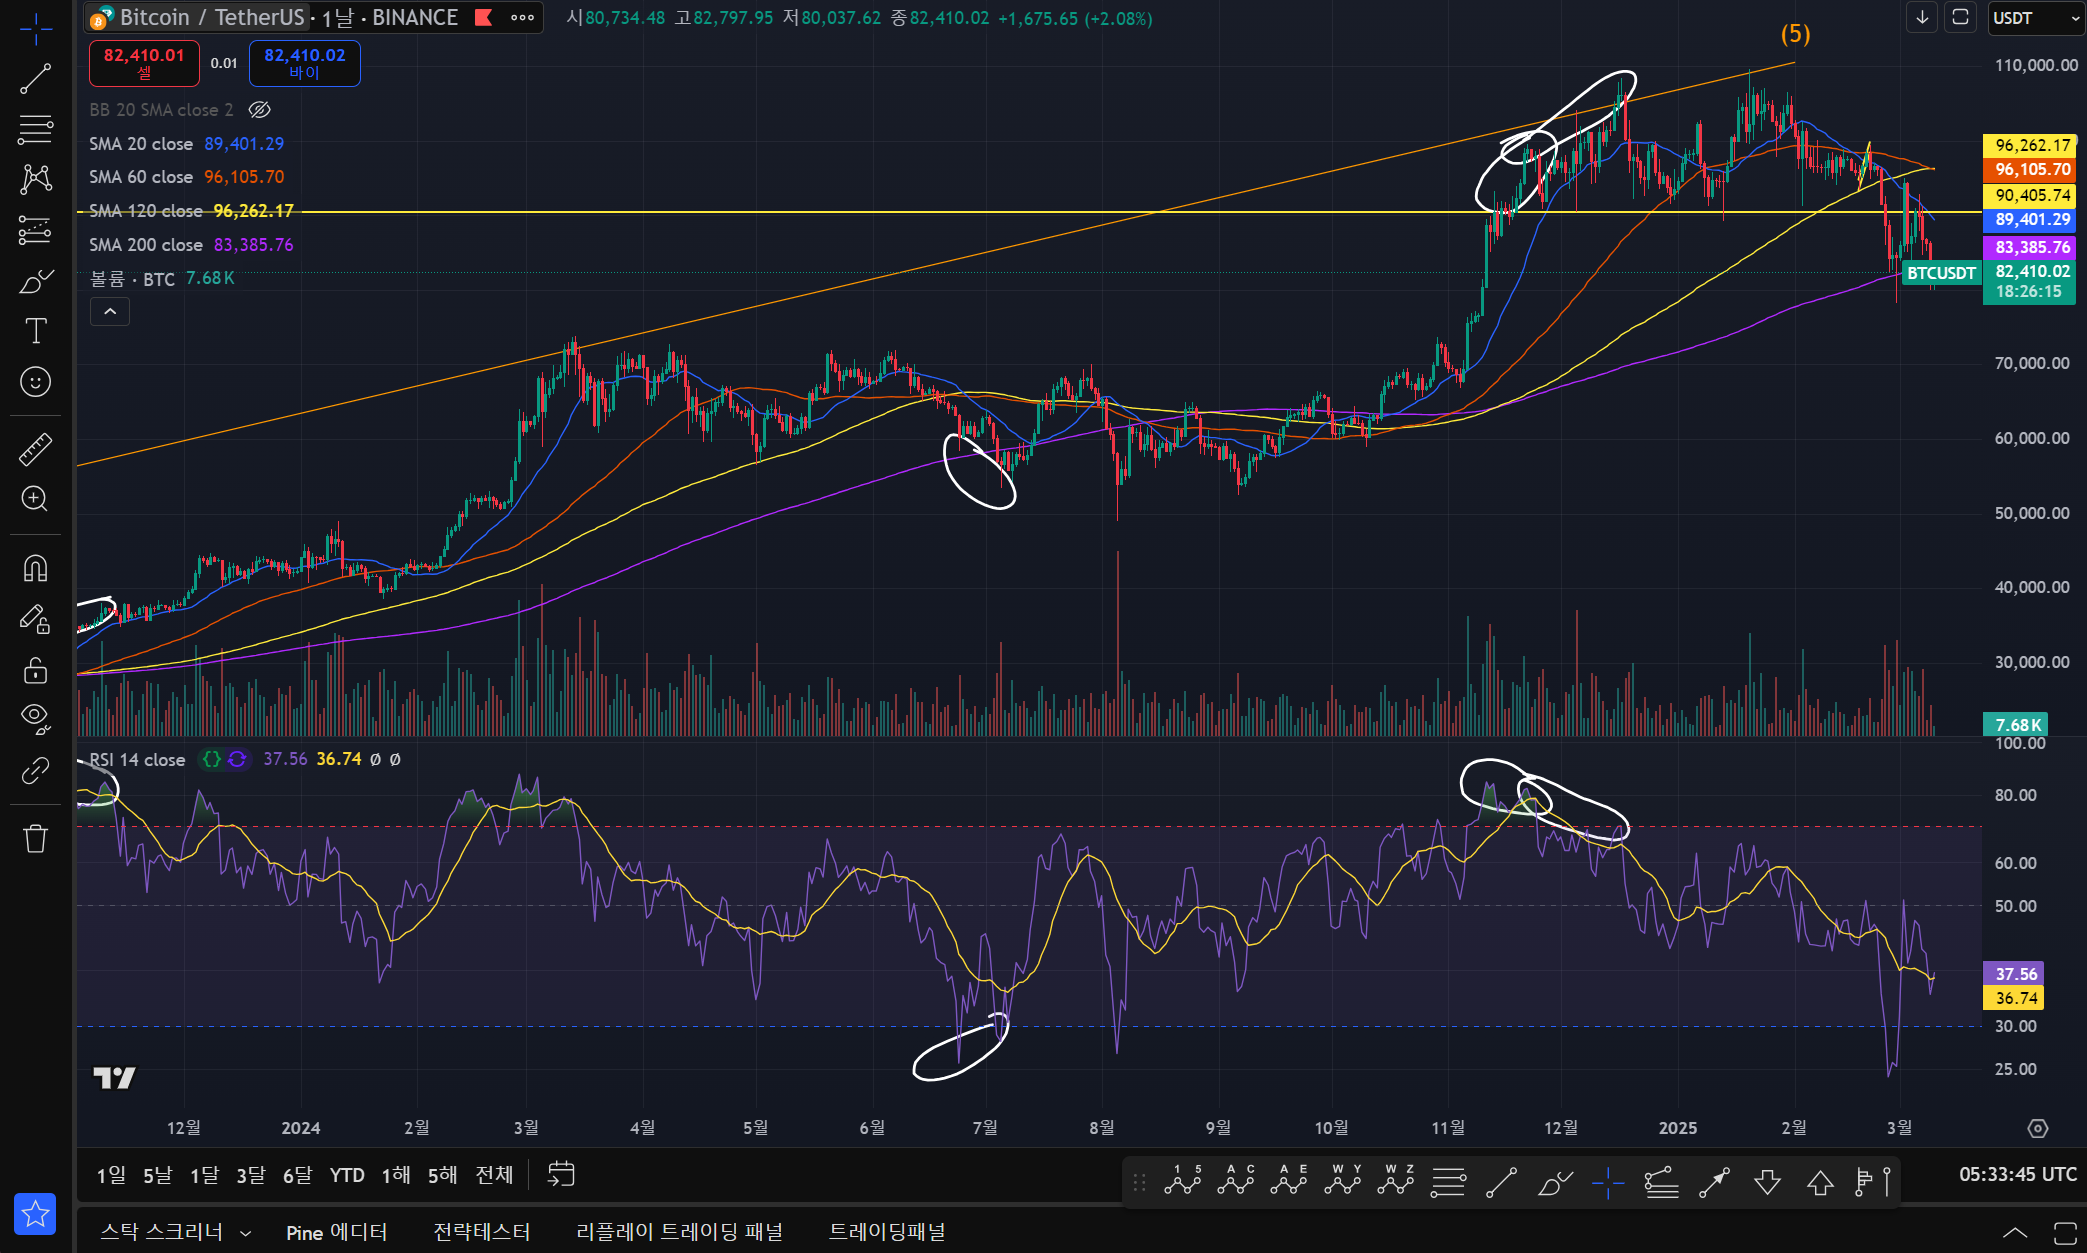The width and height of the screenshot is (2087, 1253).
Task: Open chart settings gear near the price axis
Action: (2038, 1128)
